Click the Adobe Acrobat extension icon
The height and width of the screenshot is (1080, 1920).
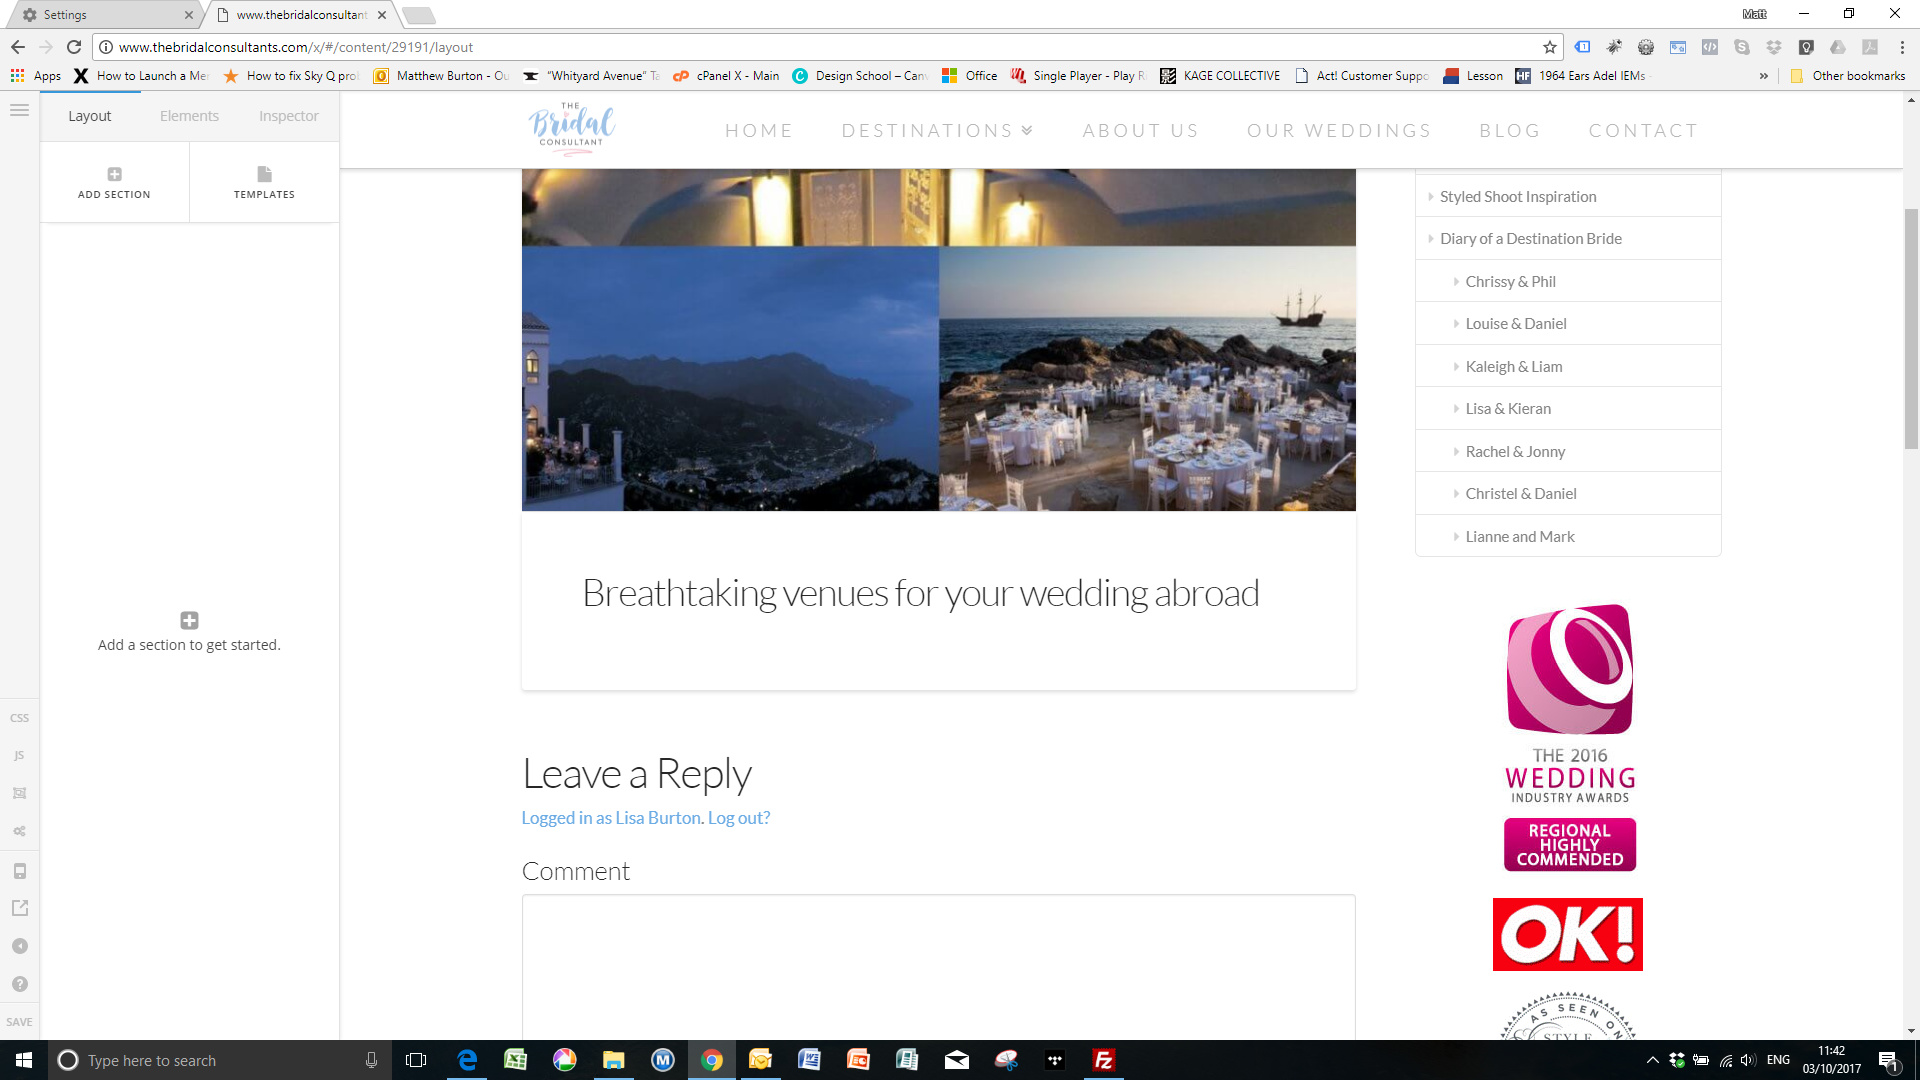tap(1870, 47)
